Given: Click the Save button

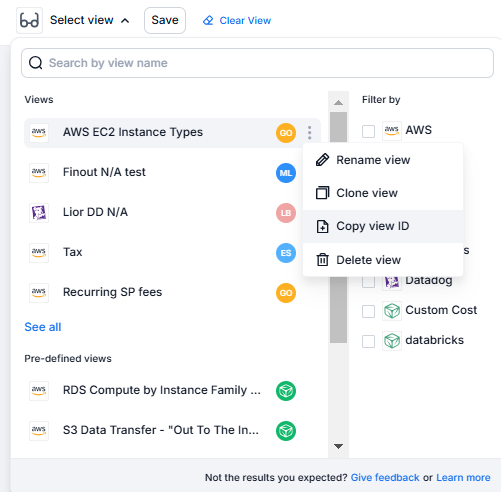Looking at the screenshot, I should tap(165, 20).
